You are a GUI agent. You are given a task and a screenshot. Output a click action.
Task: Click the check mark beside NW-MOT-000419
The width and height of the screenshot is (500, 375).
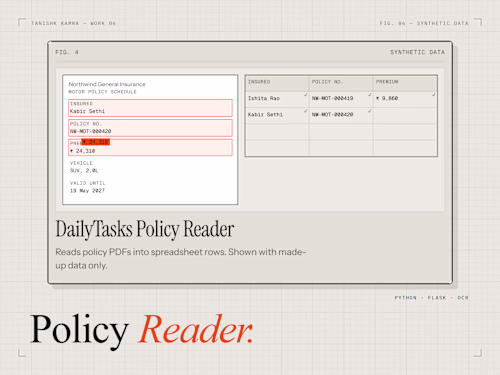click(370, 95)
